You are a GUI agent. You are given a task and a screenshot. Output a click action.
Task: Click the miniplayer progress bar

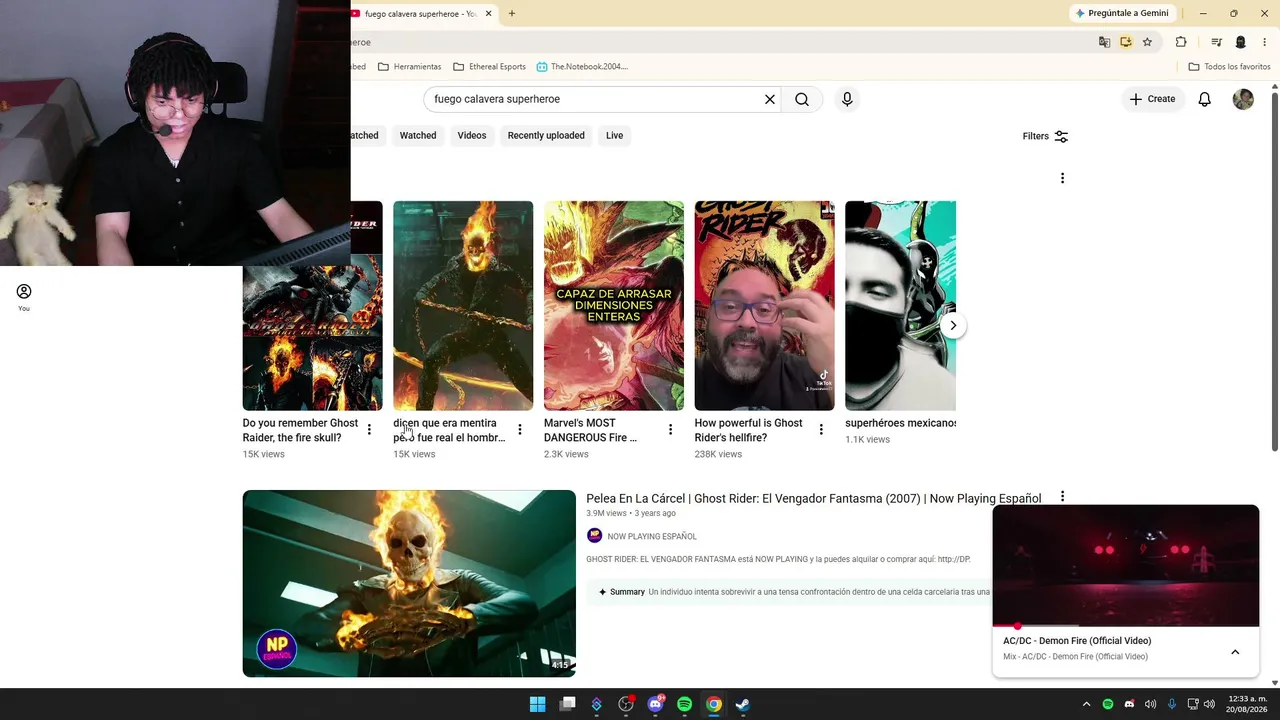1126,626
